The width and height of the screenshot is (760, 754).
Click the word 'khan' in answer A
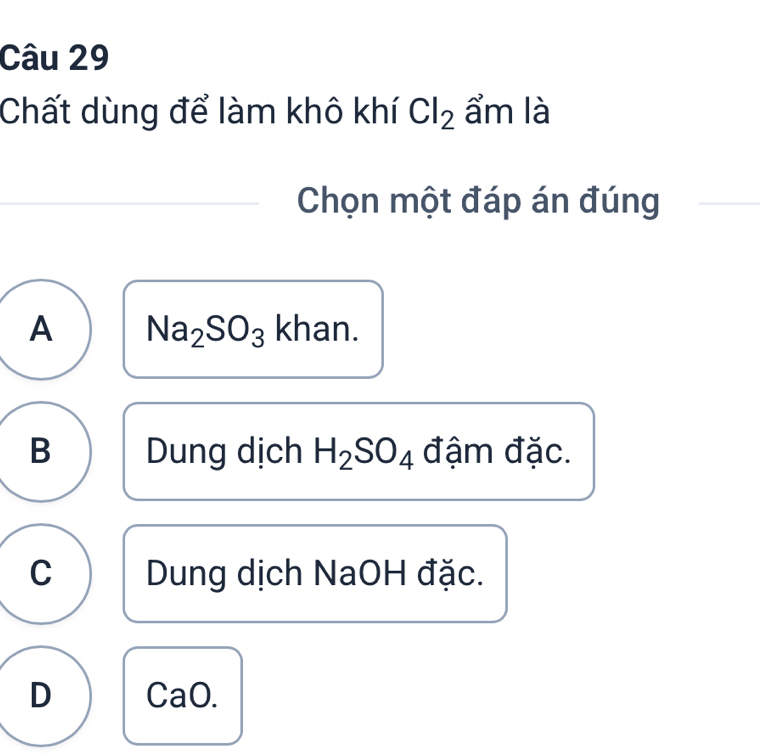[316, 328]
